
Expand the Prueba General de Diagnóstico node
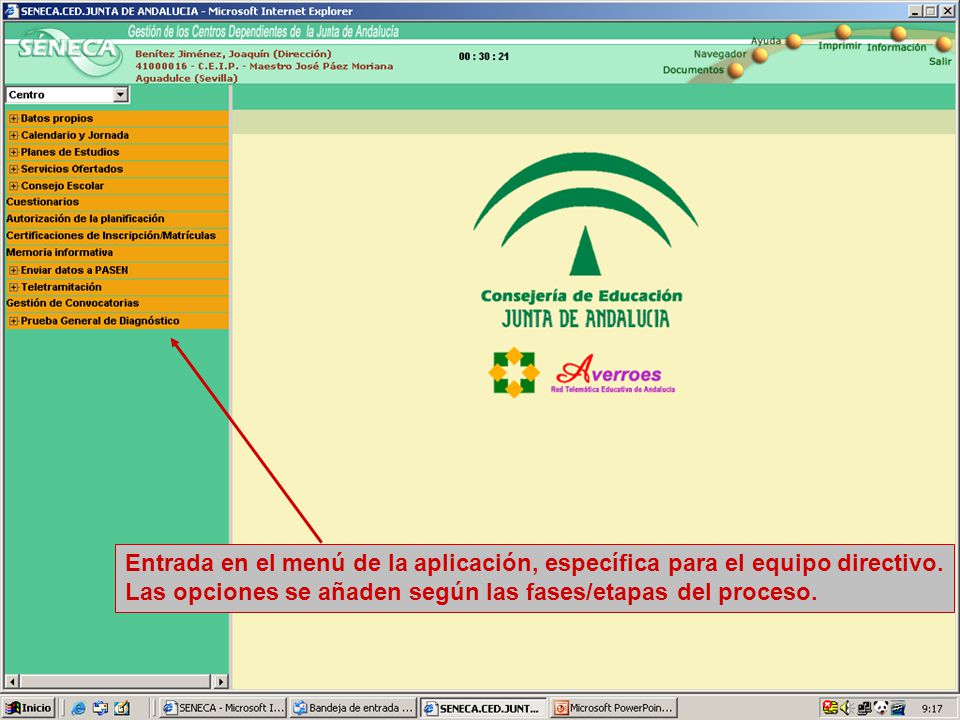click(x=13, y=321)
